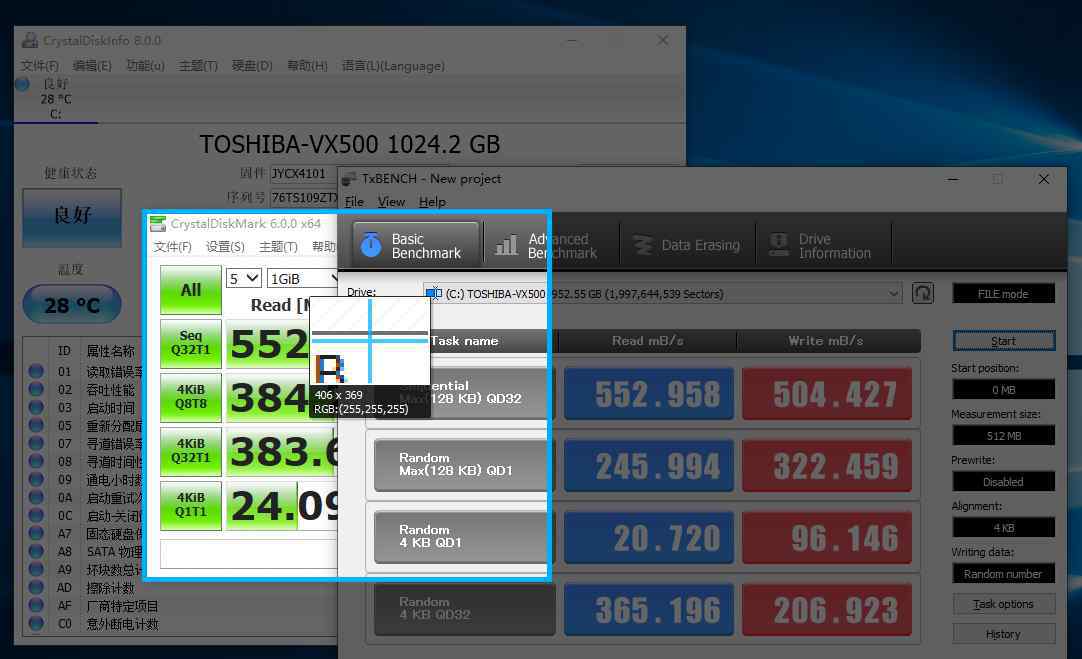
Task: Expand the TxBENCH Drive selection dropdown
Action: tap(893, 294)
